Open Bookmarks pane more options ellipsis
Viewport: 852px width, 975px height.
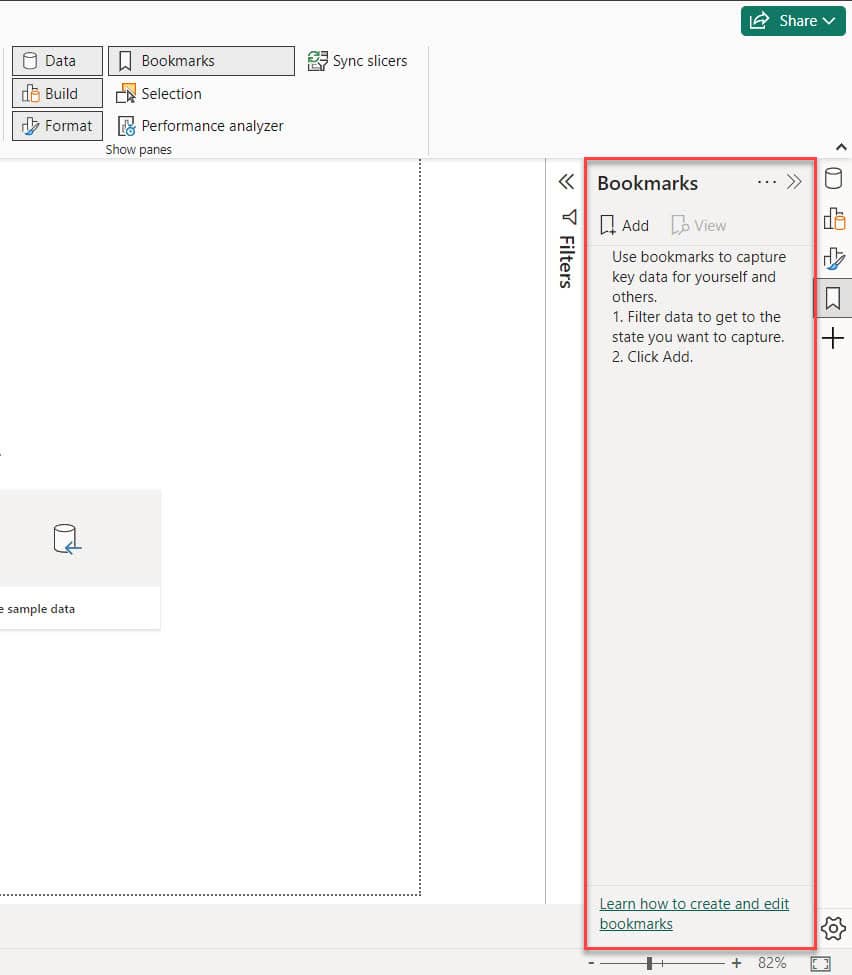(767, 182)
